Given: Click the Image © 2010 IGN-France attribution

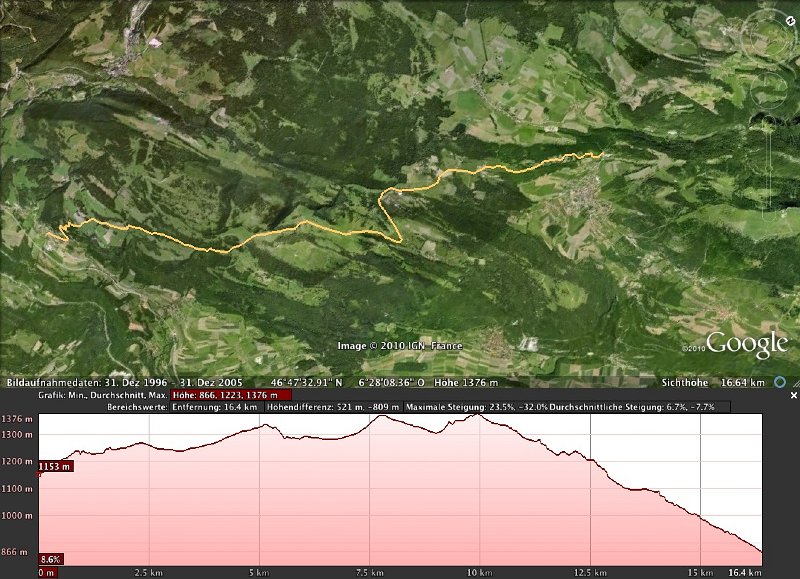Looking at the screenshot, I should coord(400,346).
